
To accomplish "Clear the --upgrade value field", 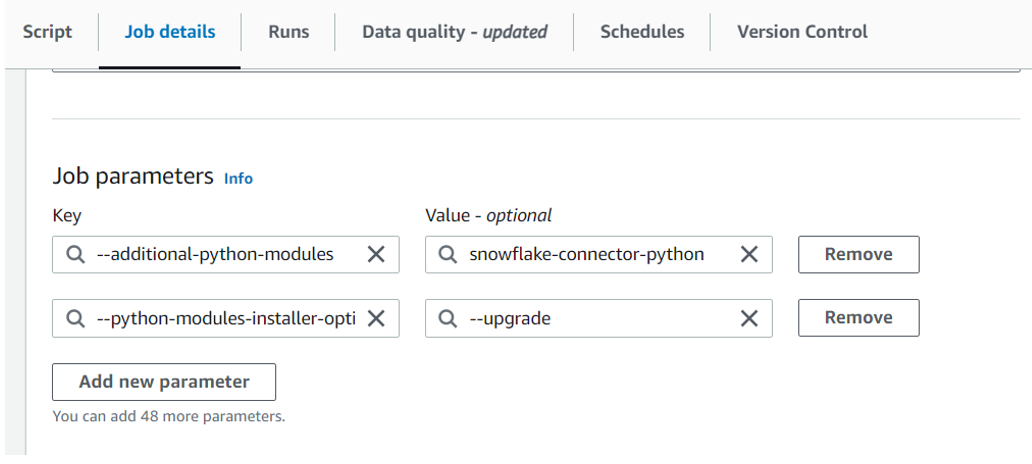I will coord(749,319).
